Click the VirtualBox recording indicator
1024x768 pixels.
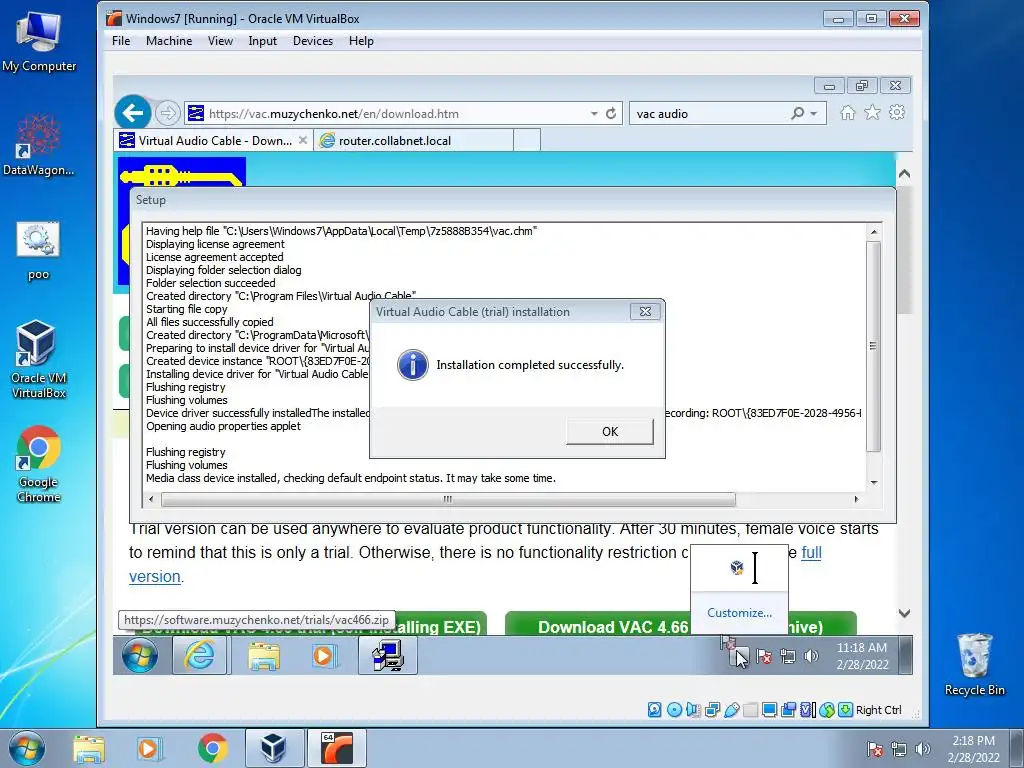[x=788, y=710]
